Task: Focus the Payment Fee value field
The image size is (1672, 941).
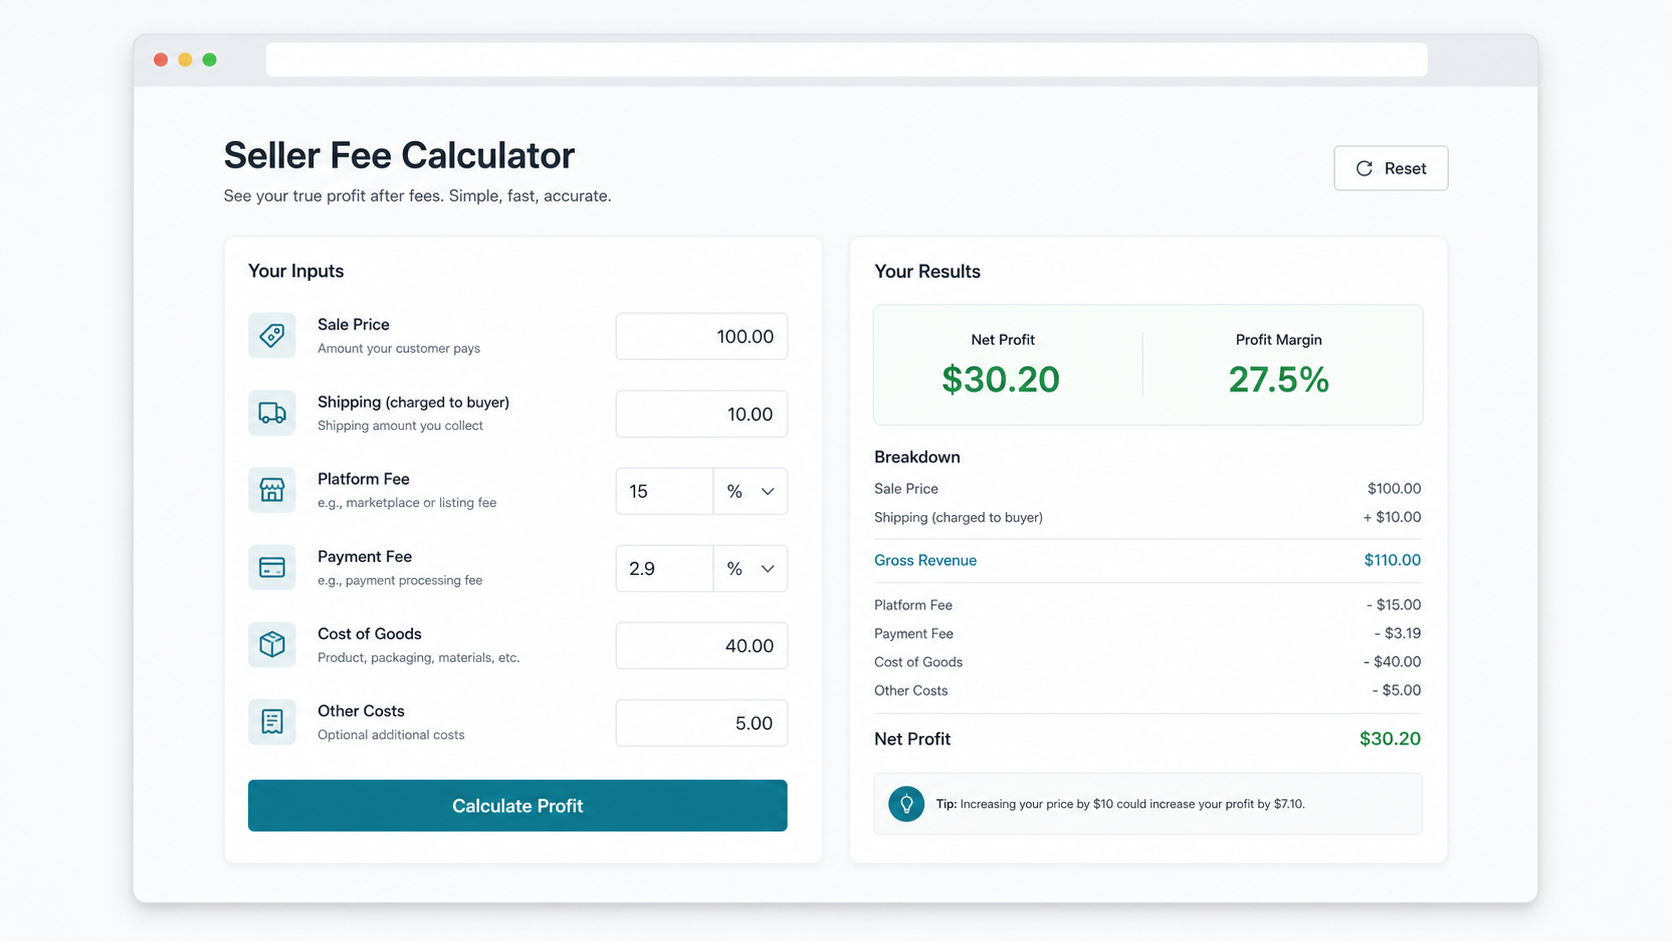Action: click(x=665, y=568)
